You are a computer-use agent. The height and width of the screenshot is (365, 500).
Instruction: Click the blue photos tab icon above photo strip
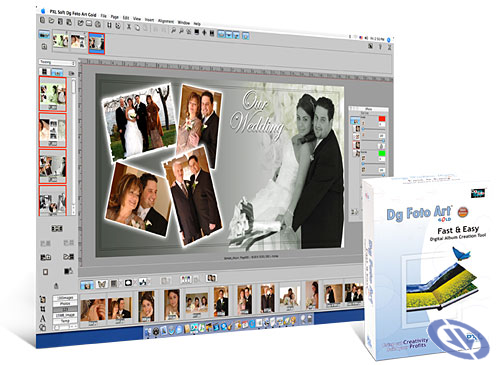coord(87,285)
